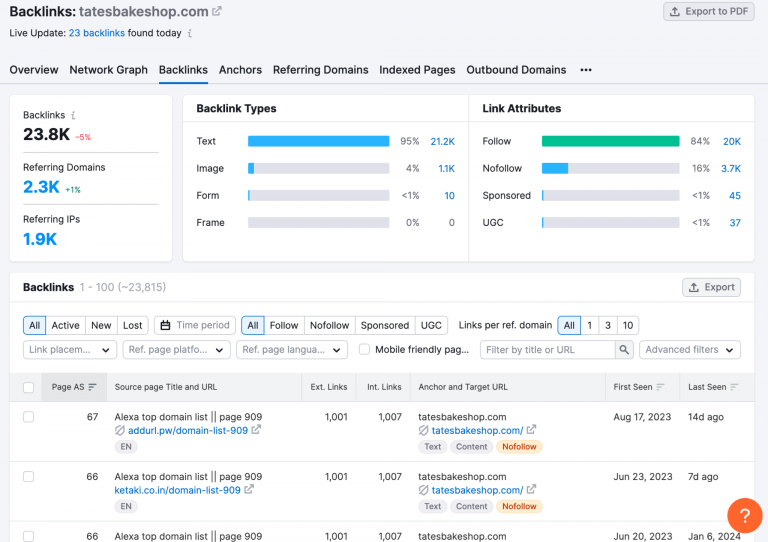768x542 pixels.
Task: Set links per ref. domain to 10
Action: click(628, 325)
